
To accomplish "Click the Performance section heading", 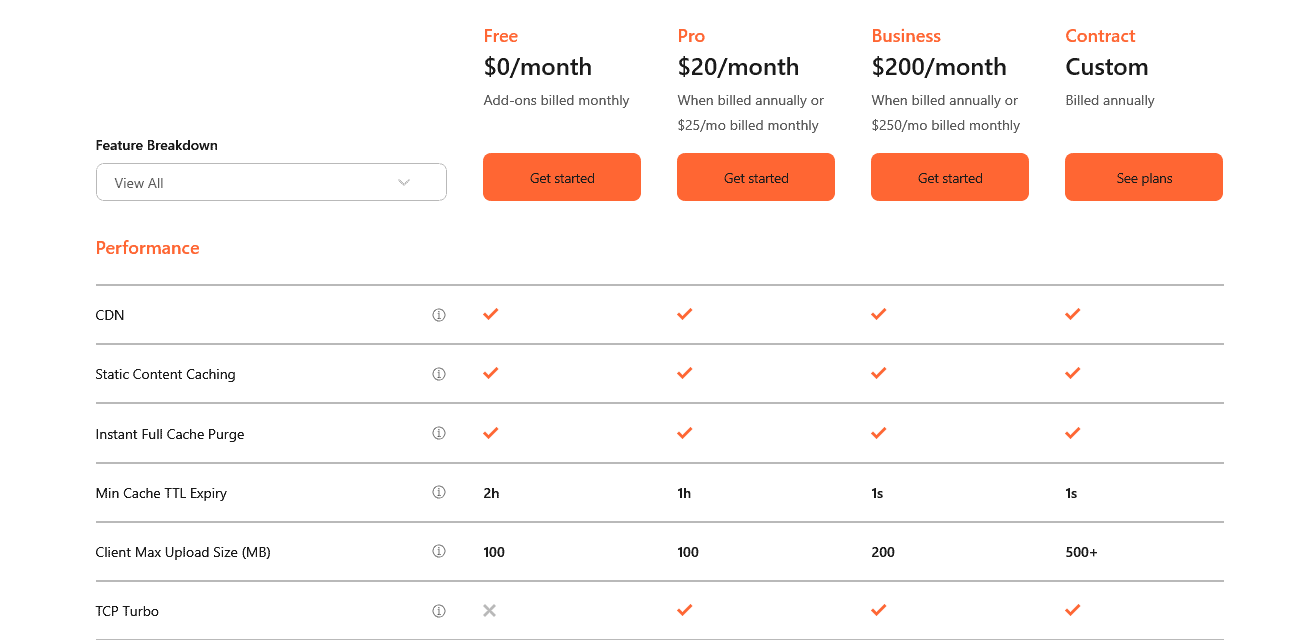I will click(x=147, y=247).
